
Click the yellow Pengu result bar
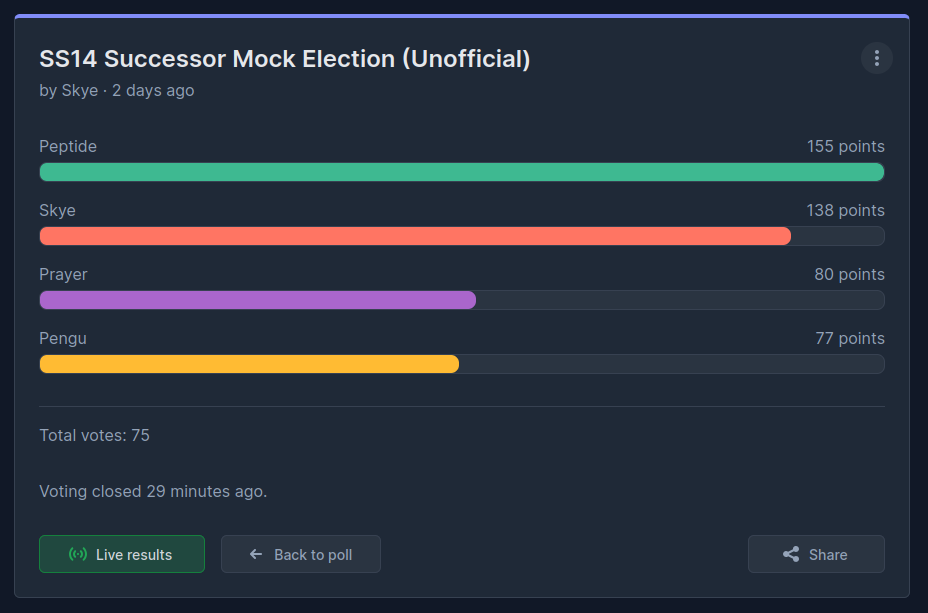[x=249, y=364]
